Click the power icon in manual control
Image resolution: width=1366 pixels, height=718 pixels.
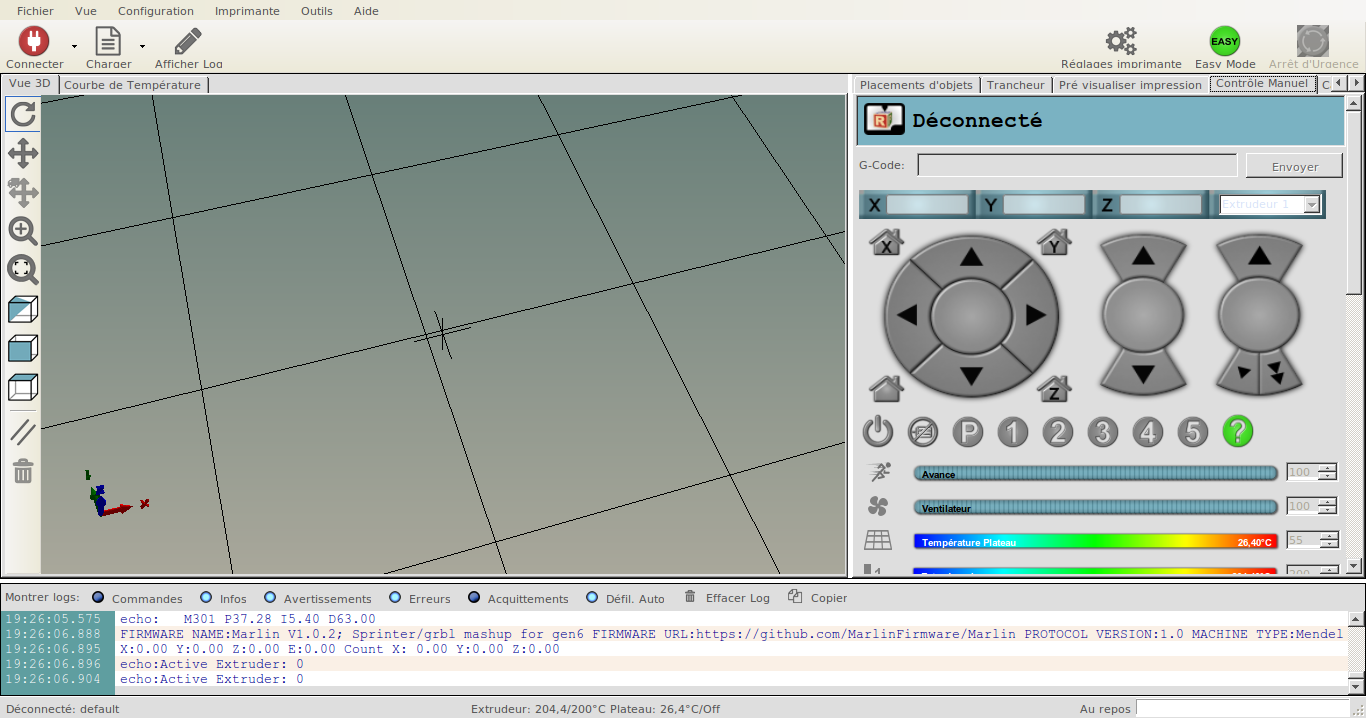877,431
